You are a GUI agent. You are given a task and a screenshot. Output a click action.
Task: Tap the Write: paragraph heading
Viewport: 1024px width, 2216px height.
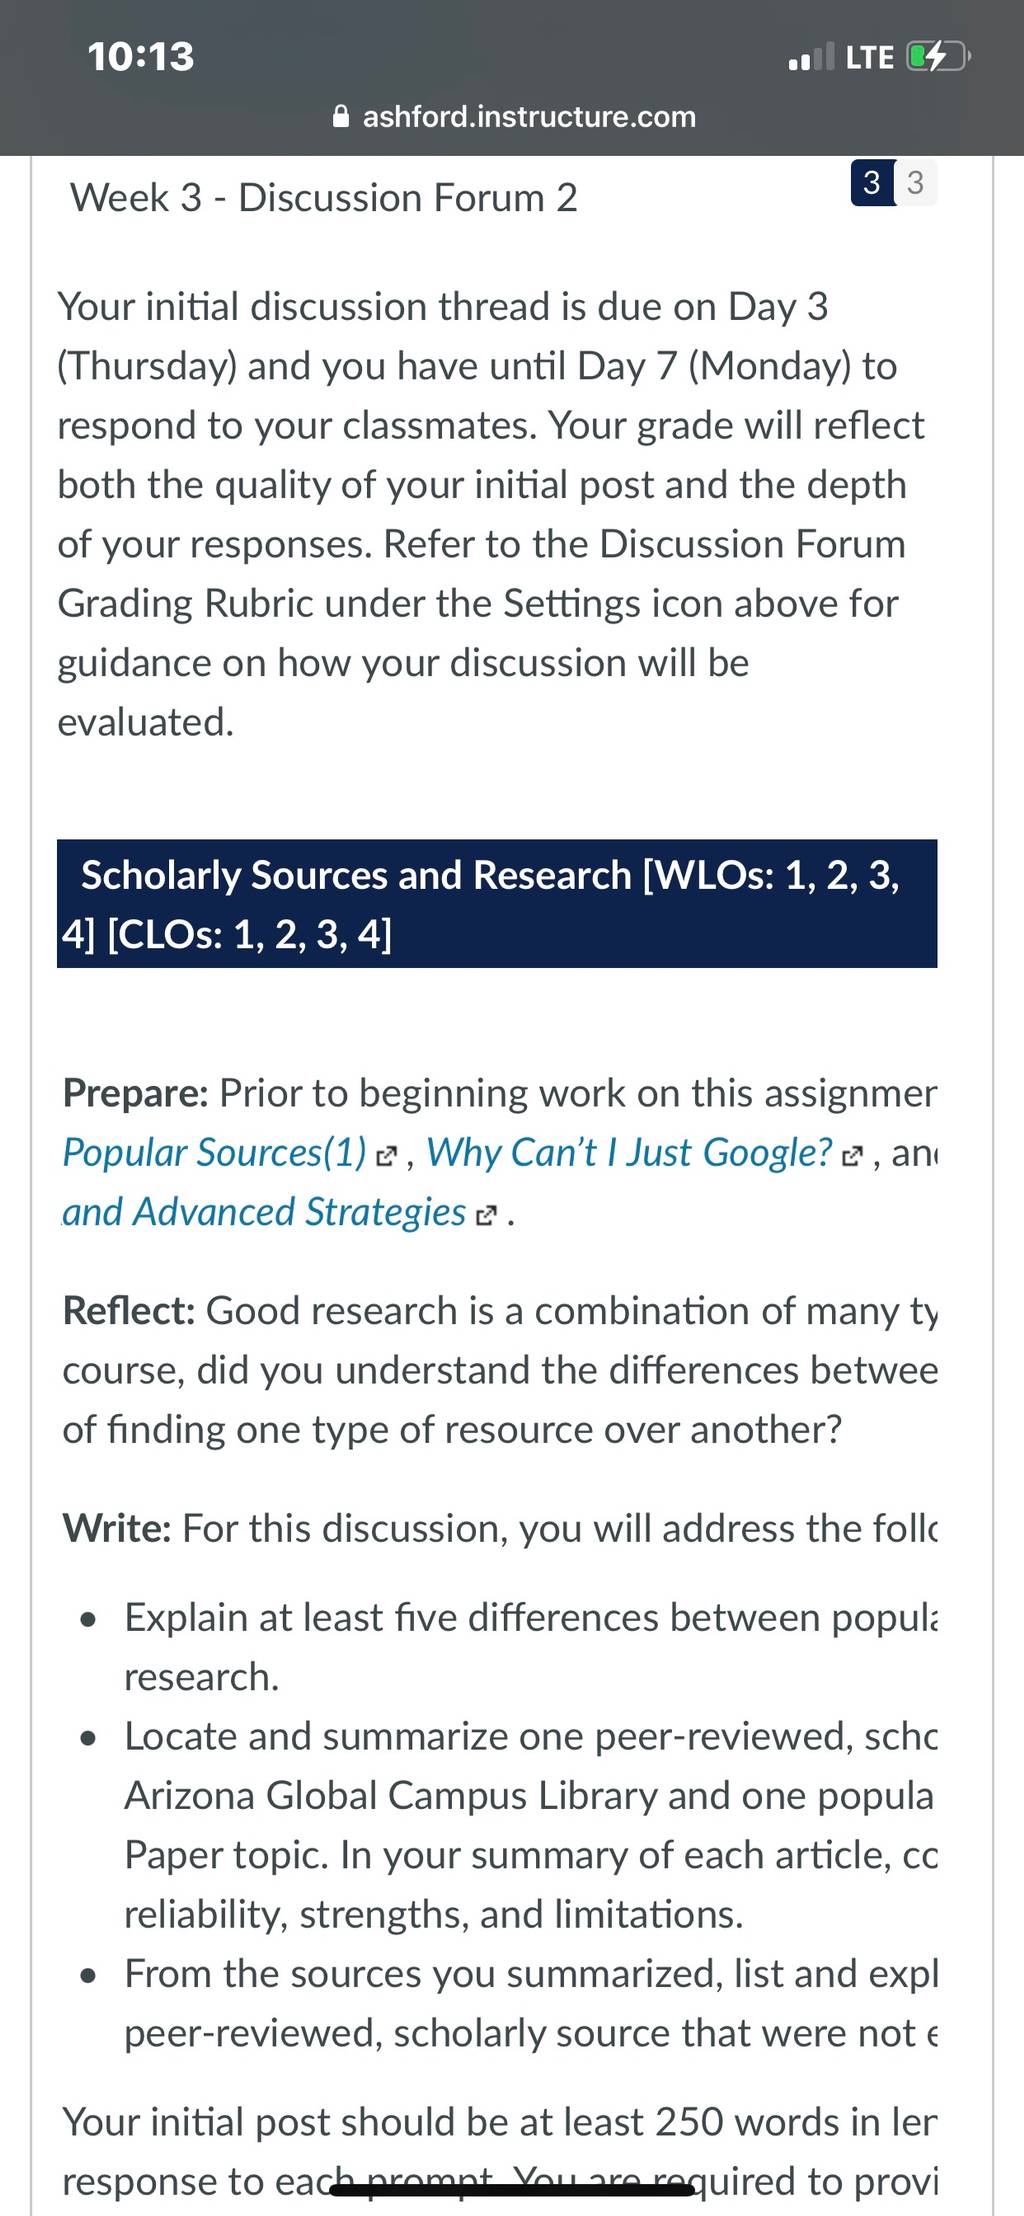pos(117,1529)
